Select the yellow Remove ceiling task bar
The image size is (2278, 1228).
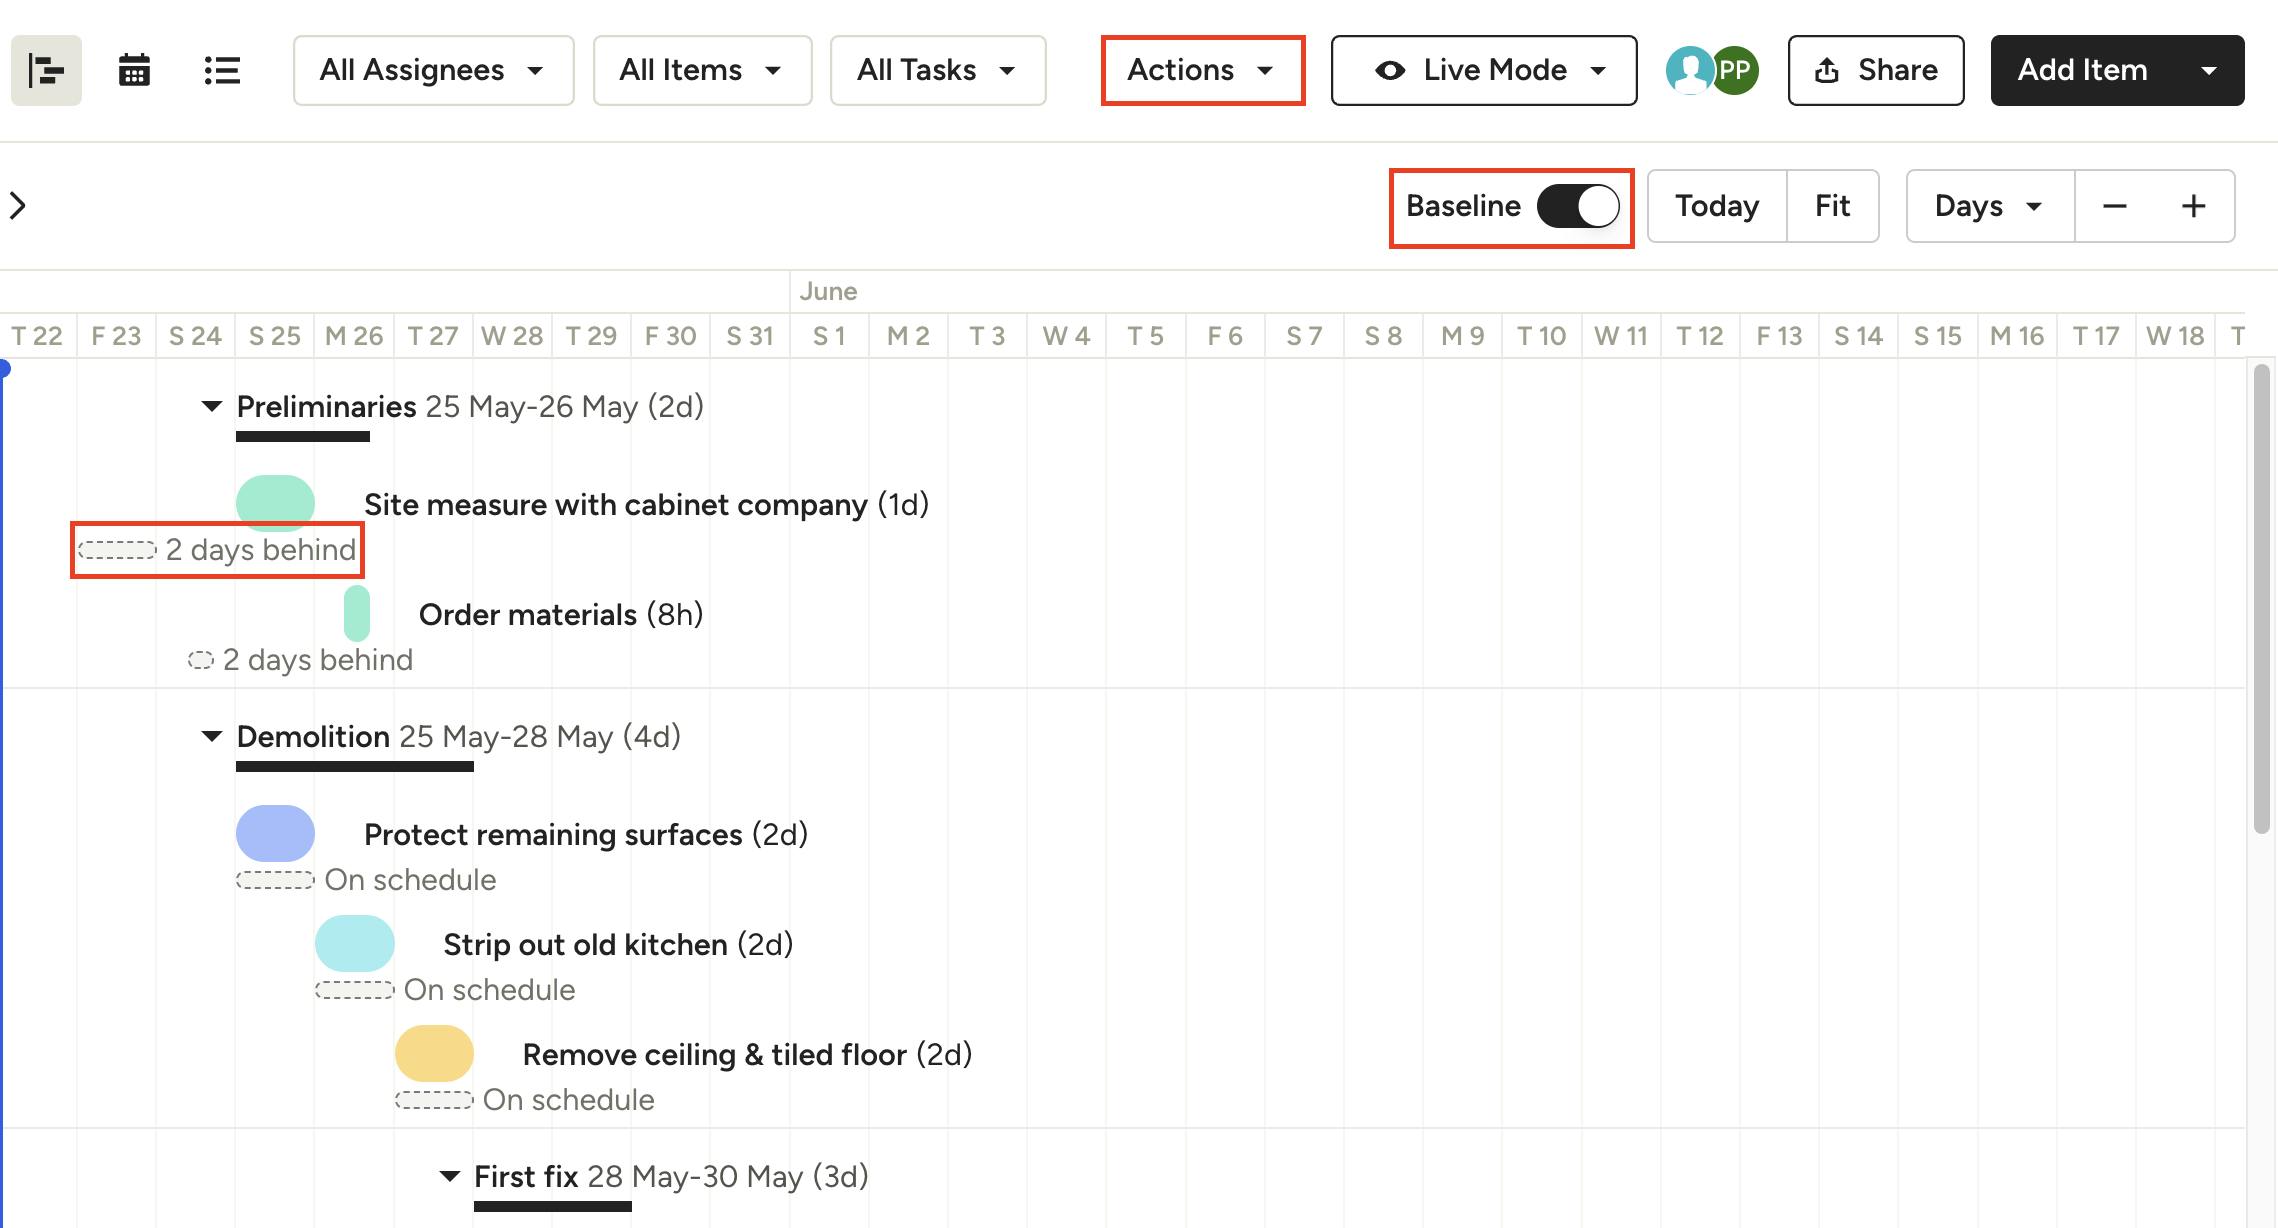click(x=434, y=1054)
